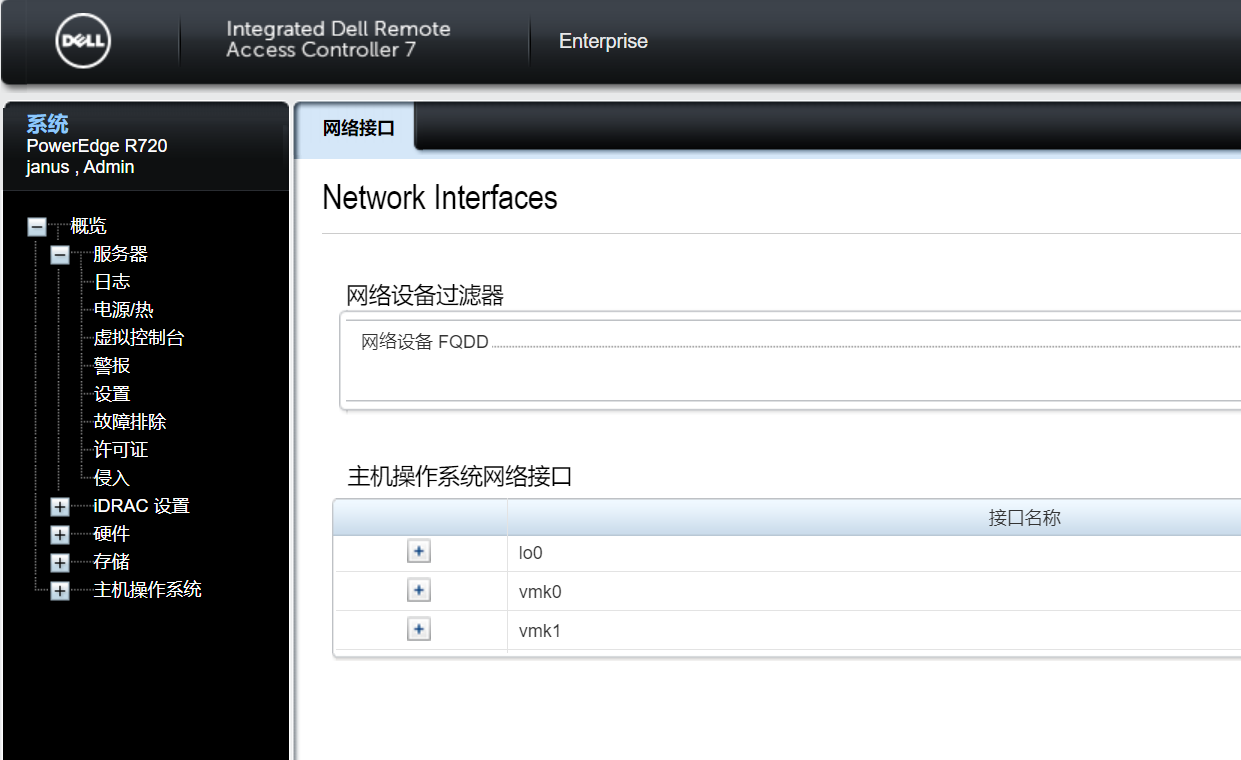This screenshot has height=760, width=1241.
Task: Select the 服务器 node in the tree
Action: point(120,253)
